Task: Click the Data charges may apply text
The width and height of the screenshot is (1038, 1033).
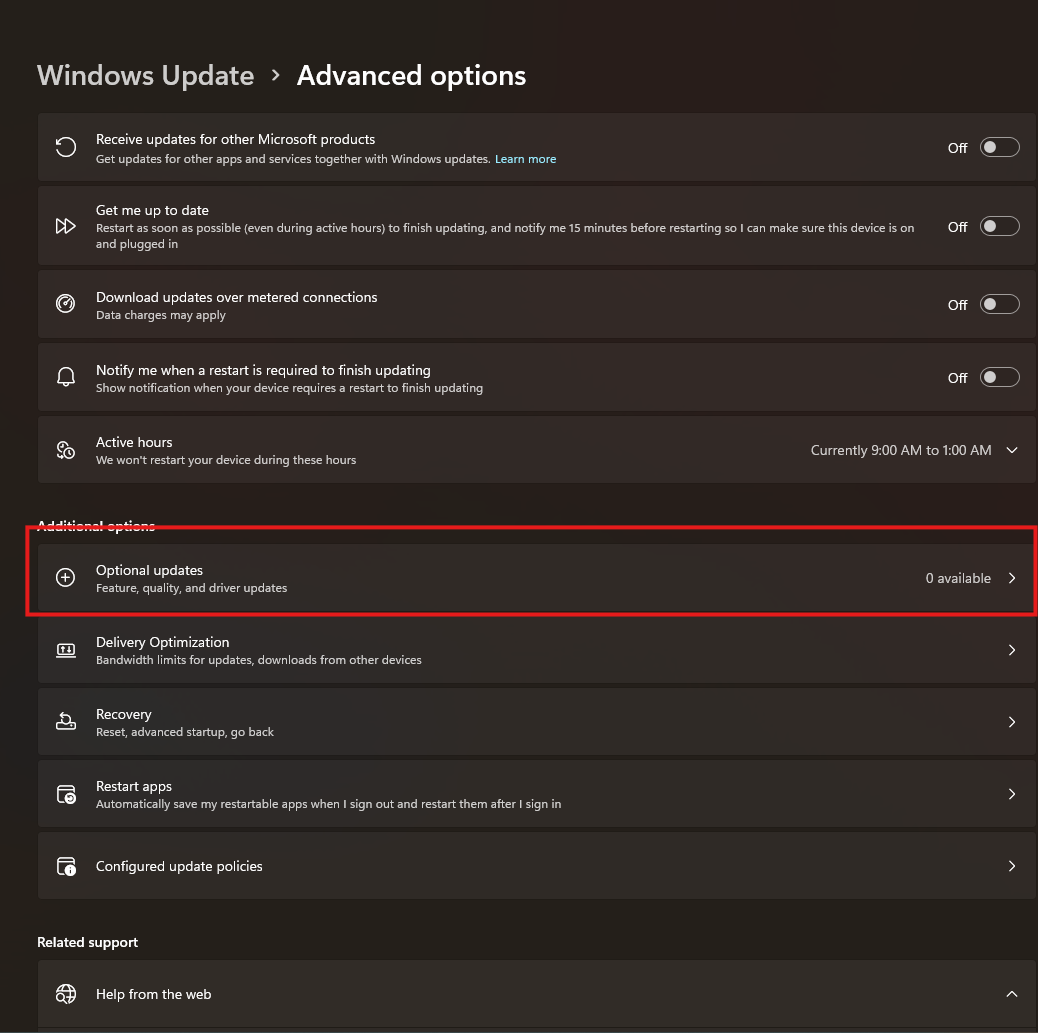Action: click(x=161, y=315)
